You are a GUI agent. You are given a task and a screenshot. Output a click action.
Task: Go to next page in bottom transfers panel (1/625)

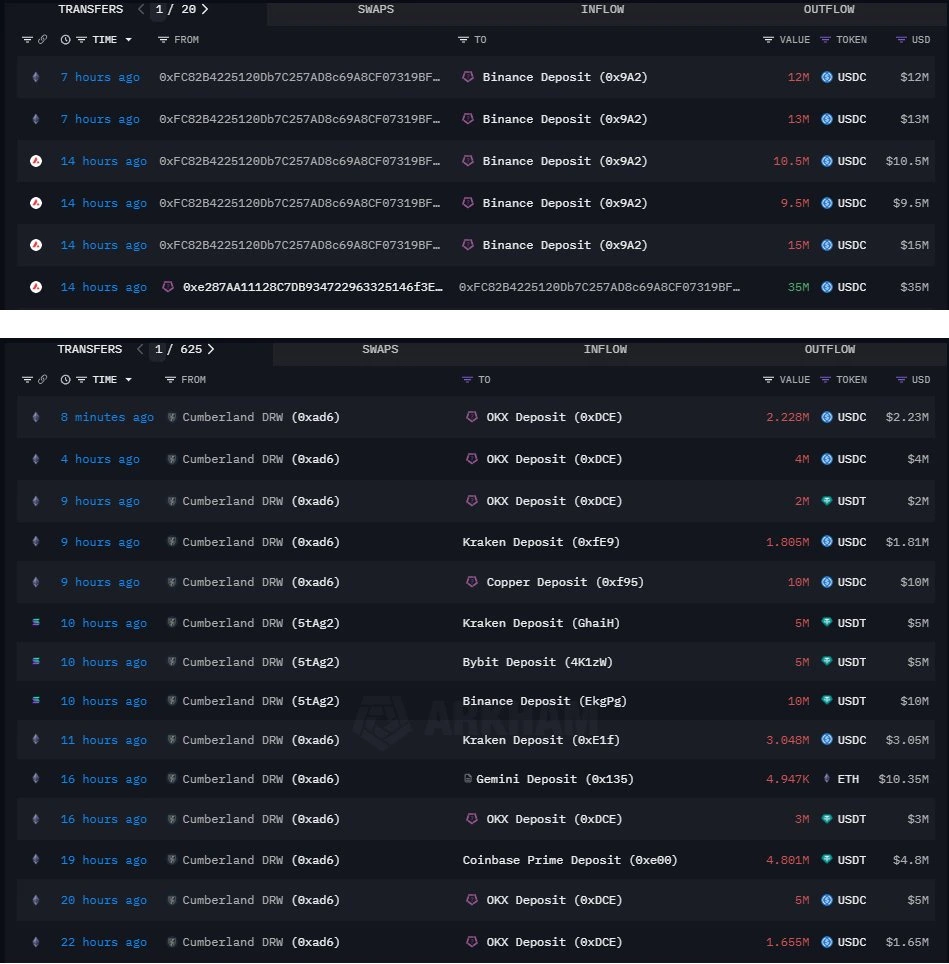click(x=211, y=349)
